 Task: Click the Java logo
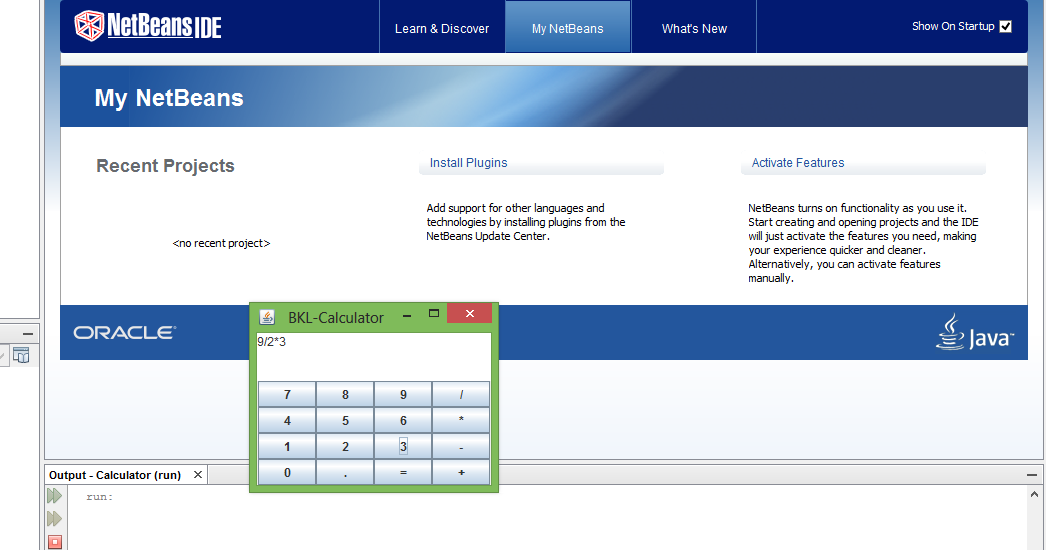[975, 332]
